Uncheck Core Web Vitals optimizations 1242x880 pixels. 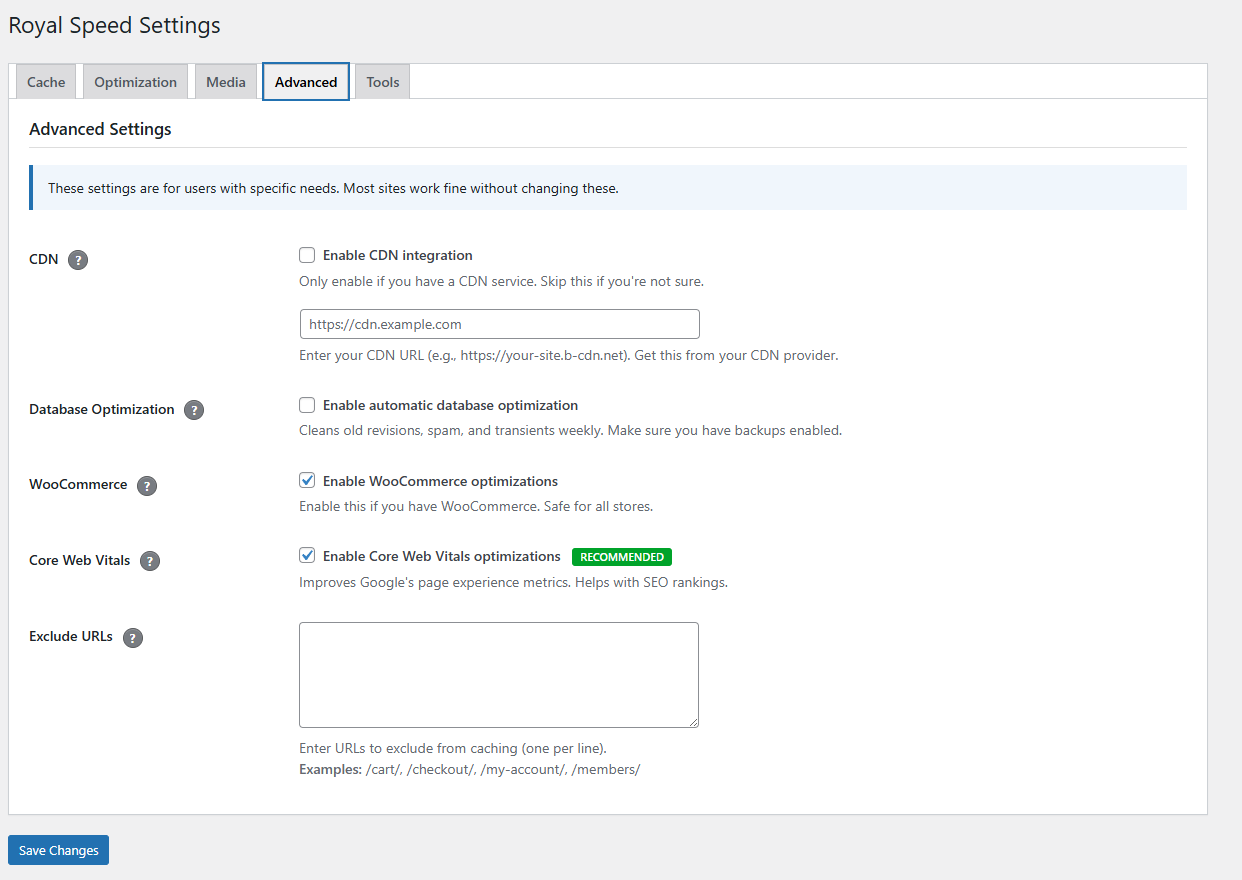click(x=307, y=555)
